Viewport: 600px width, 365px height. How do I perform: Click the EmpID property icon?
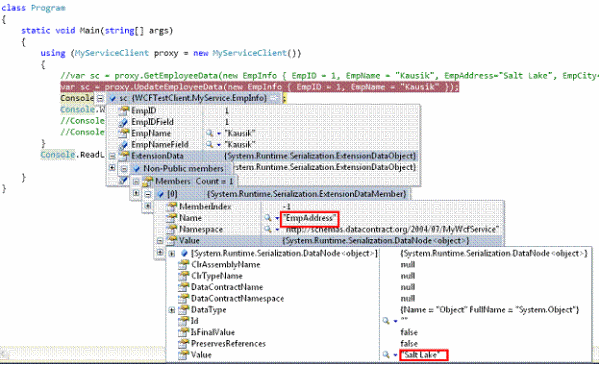click(124, 111)
